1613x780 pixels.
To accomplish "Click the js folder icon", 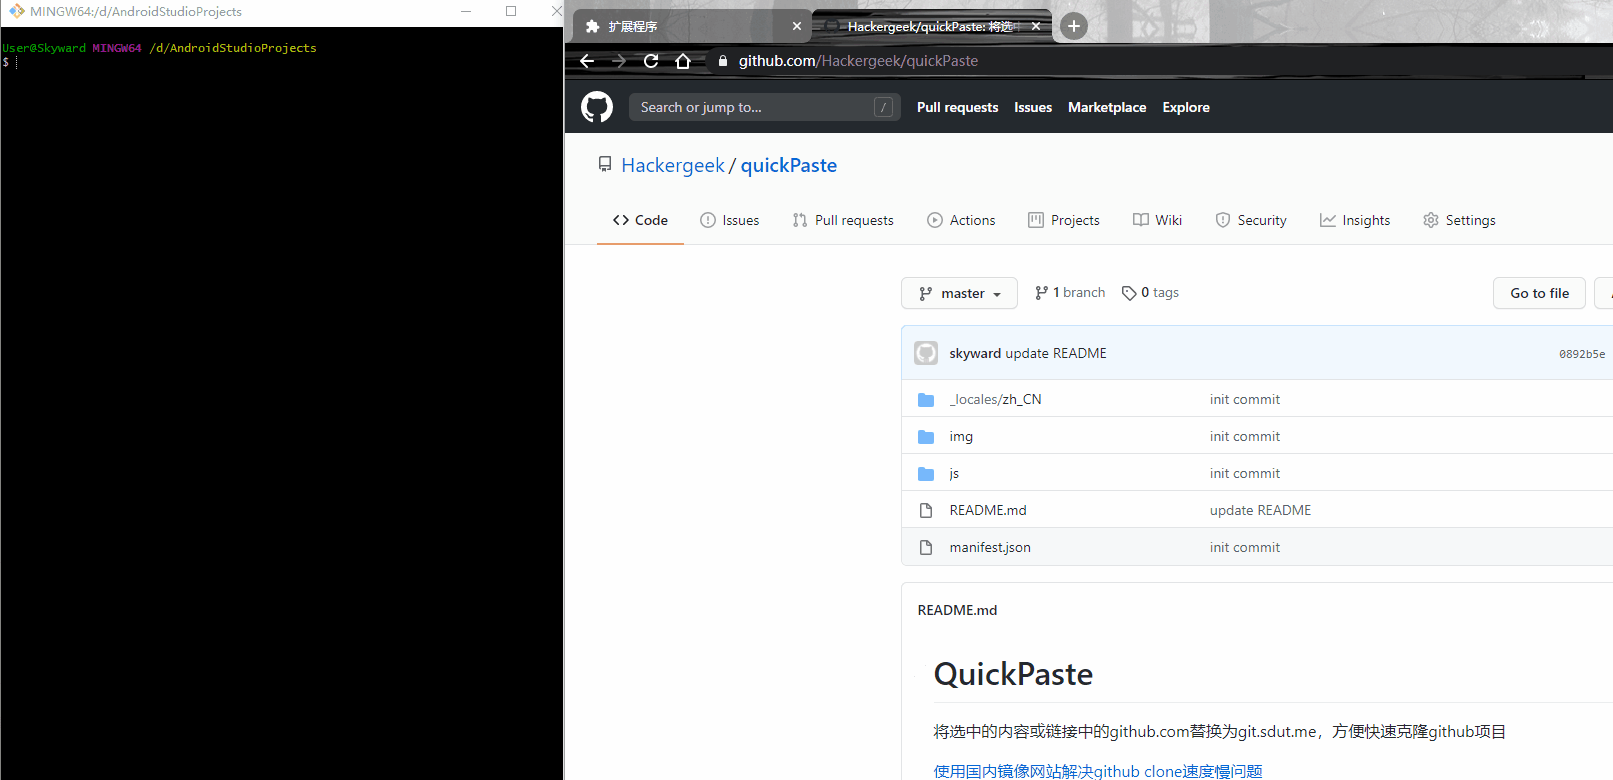I will tap(926, 473).
